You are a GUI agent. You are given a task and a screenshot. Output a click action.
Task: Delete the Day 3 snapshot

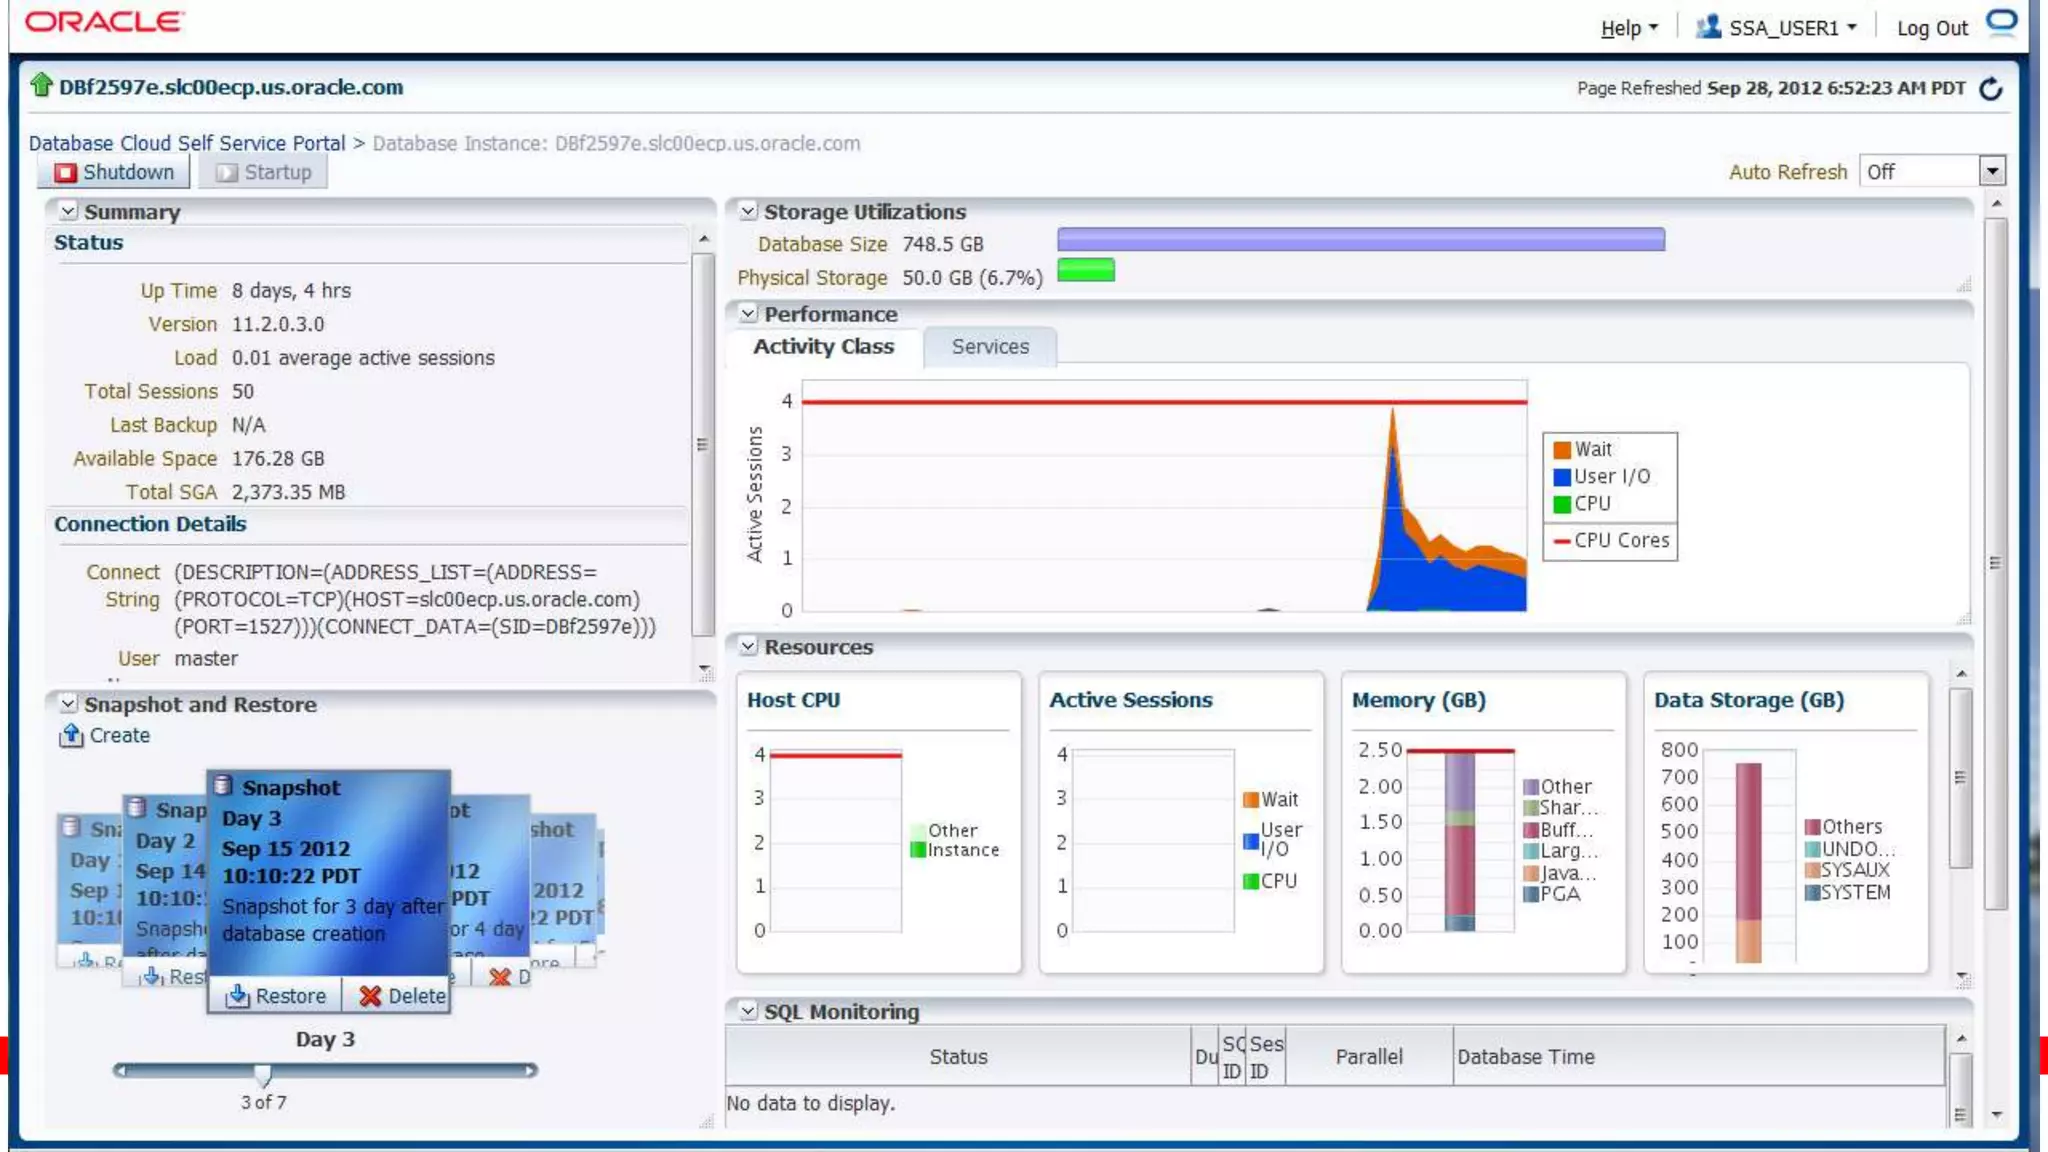point(402,996)
